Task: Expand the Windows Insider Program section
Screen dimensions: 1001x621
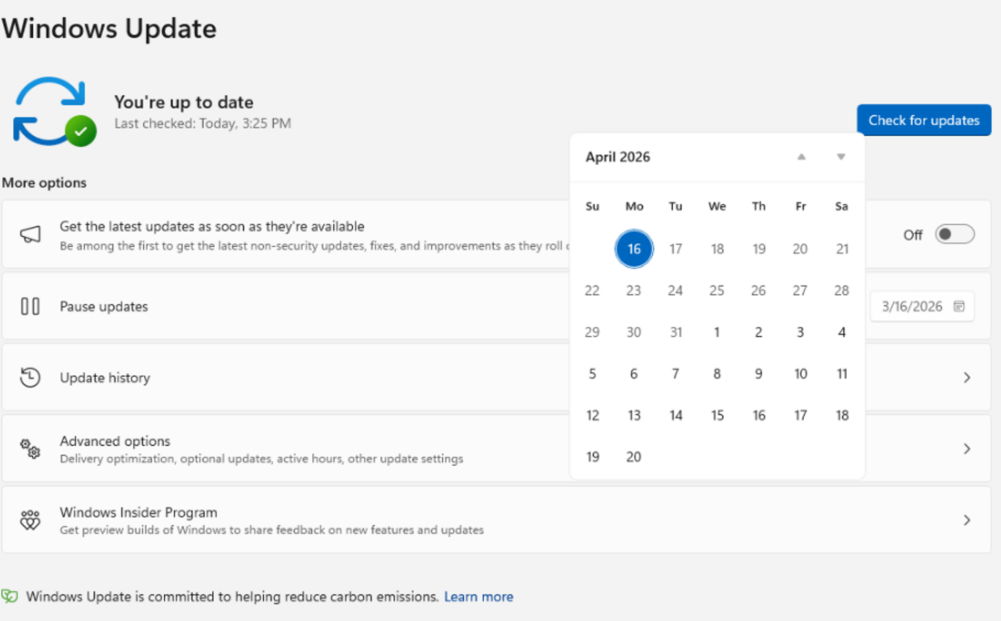Action: (966, 520)
